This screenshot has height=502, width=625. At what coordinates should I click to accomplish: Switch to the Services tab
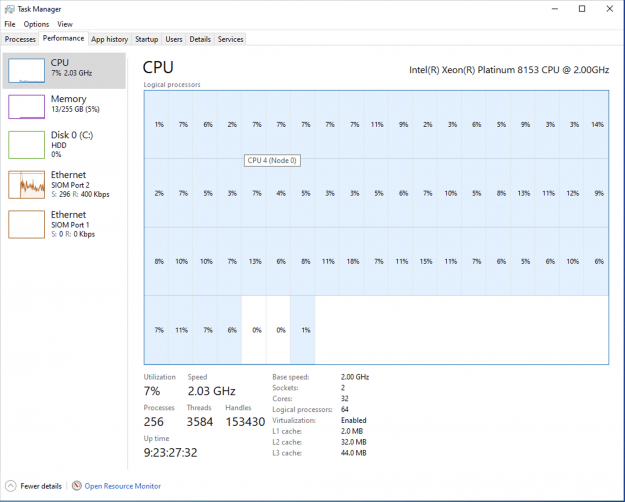(x=230, y=39)
